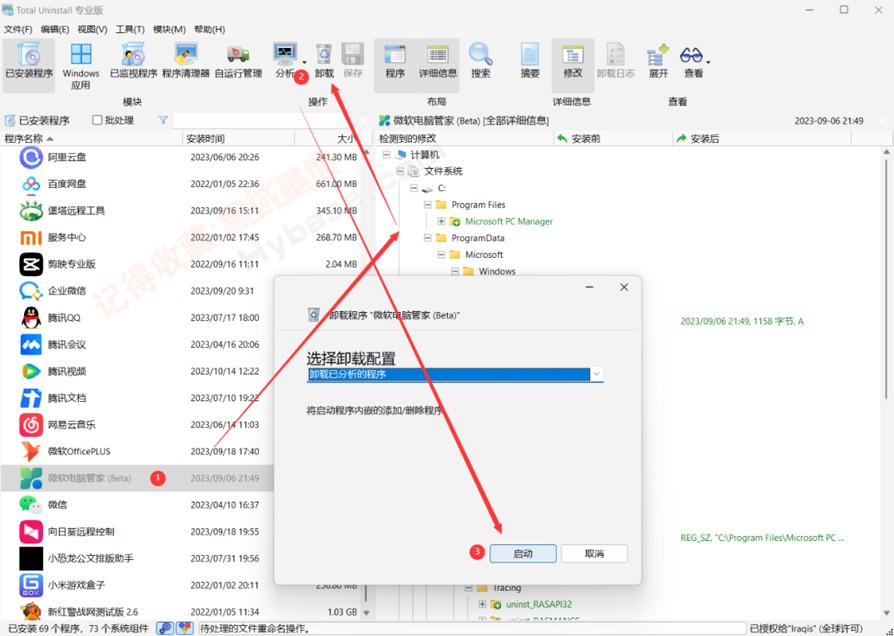Screen dimensions: 894x636
Task: Select the 腾讯文档 row
Action: (137, 398)
